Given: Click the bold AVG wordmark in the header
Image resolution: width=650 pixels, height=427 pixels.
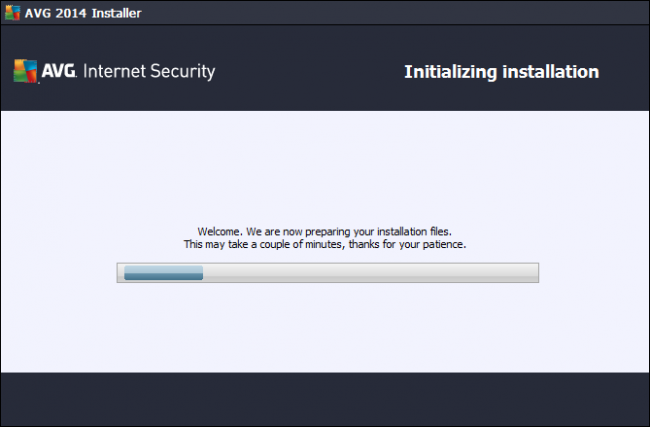Looking at the screenshot, I should click(58, 72).
